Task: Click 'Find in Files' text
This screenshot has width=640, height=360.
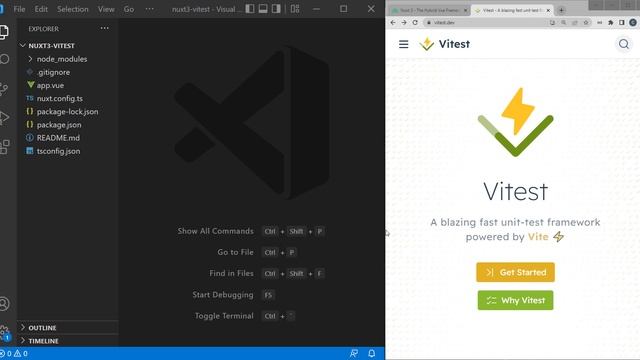Action: [x=231, y=273]
